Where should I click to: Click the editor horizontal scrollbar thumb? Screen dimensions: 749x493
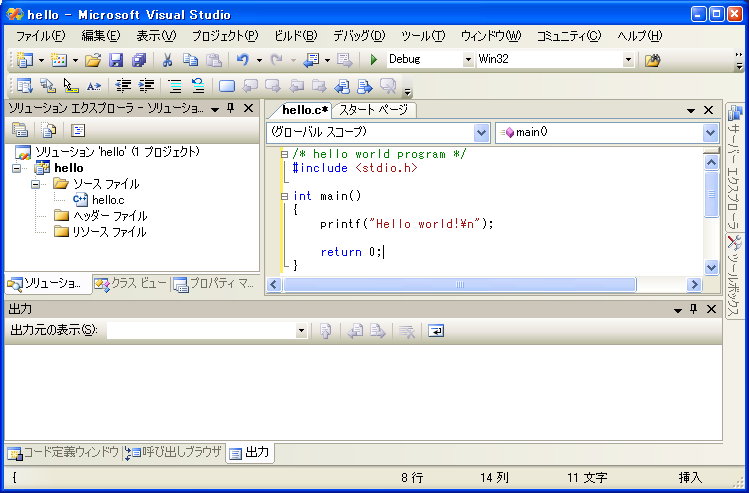click(x=459, y=285)
